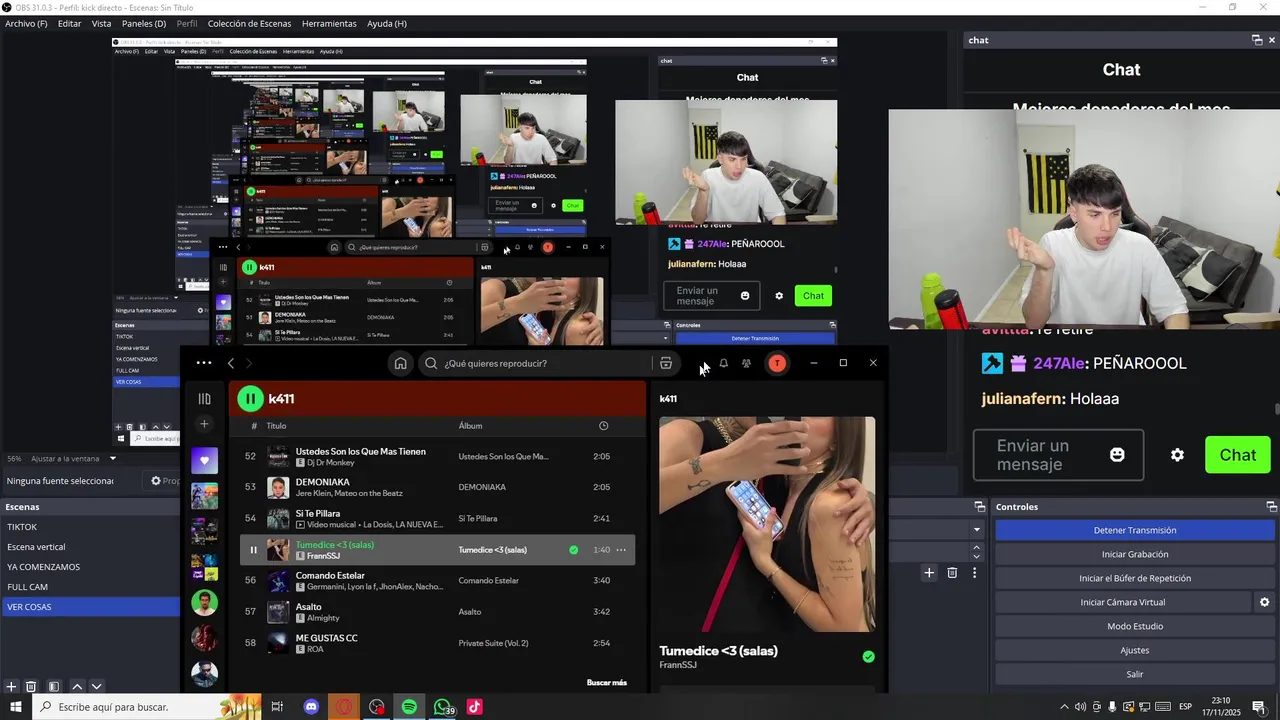The height and width of the screenshot is (720, 1280).
Task: Open Liked Songs heart tile in the Spotify sidebar
Action: coord(204,461)
